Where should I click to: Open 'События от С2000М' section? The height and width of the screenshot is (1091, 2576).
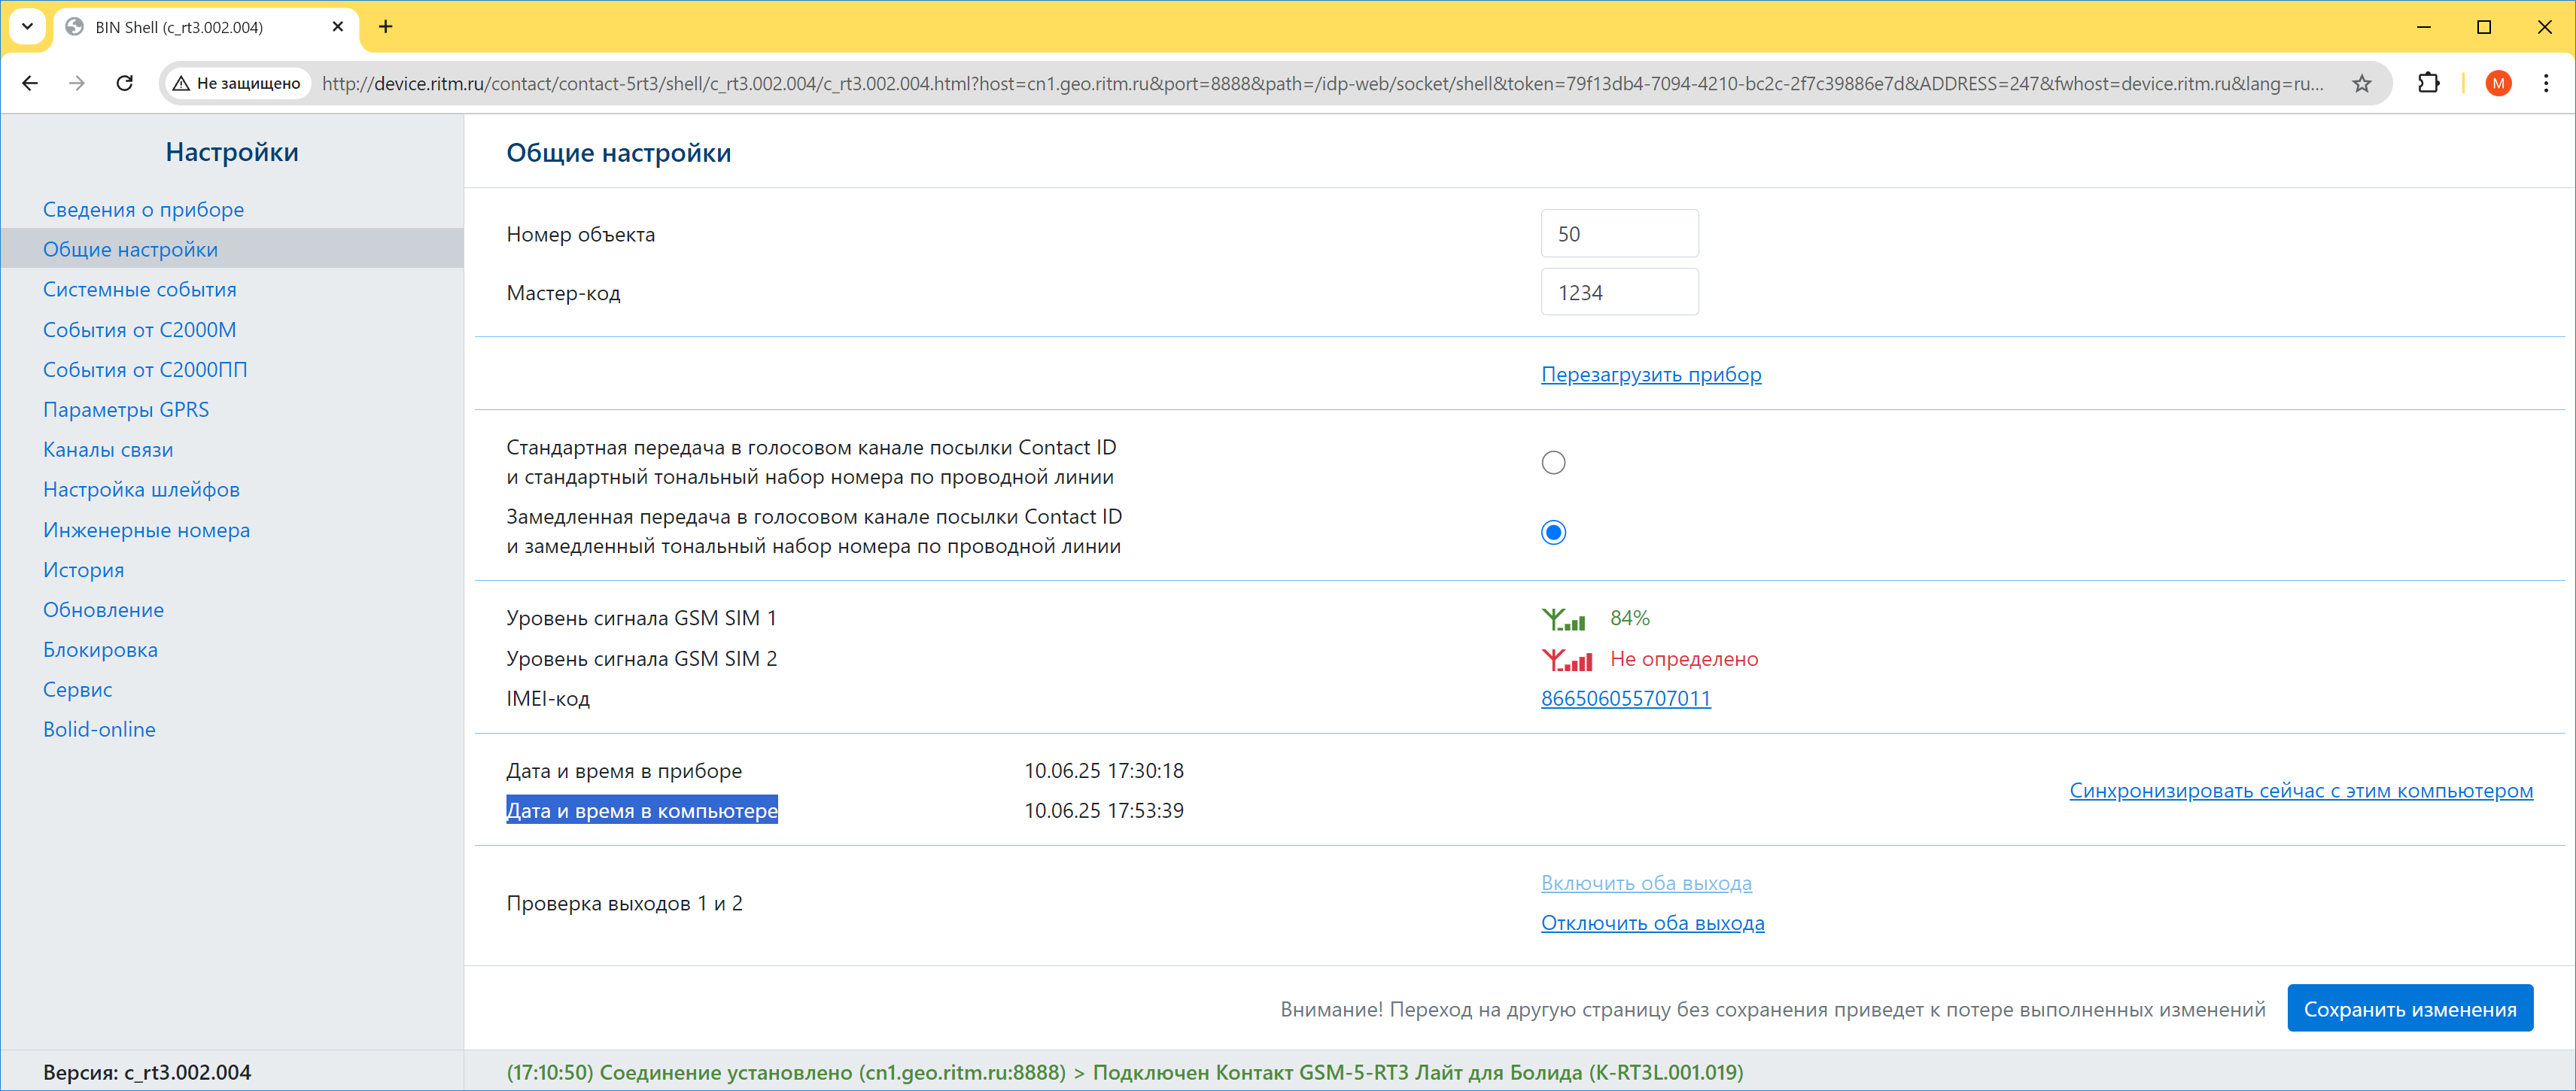140,330
